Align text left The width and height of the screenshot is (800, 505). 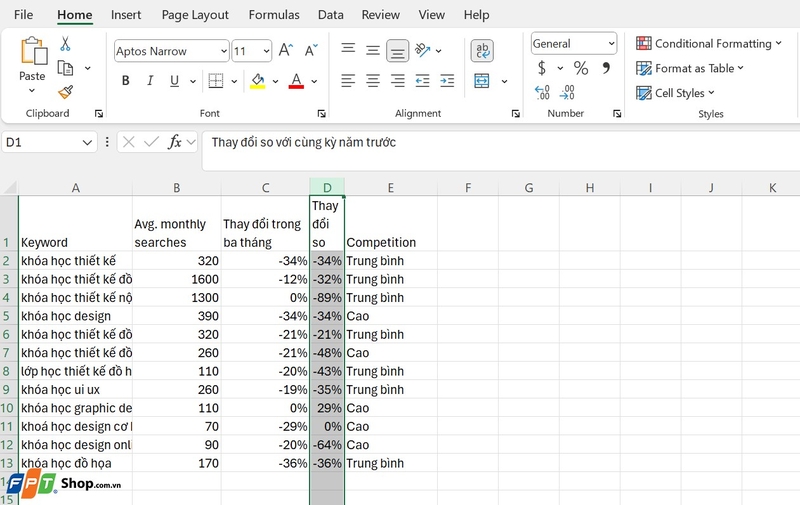348,81
